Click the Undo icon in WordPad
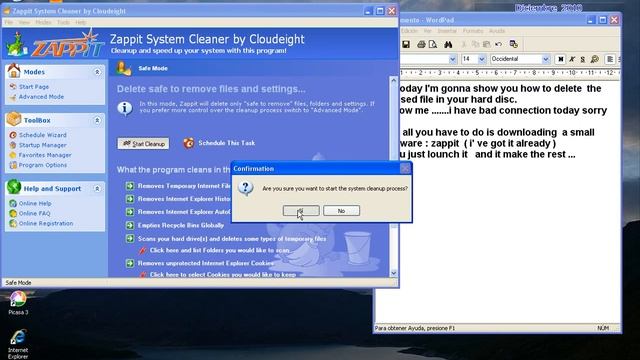Viewport: 640px width, 360px height. (x=498, y=44)
